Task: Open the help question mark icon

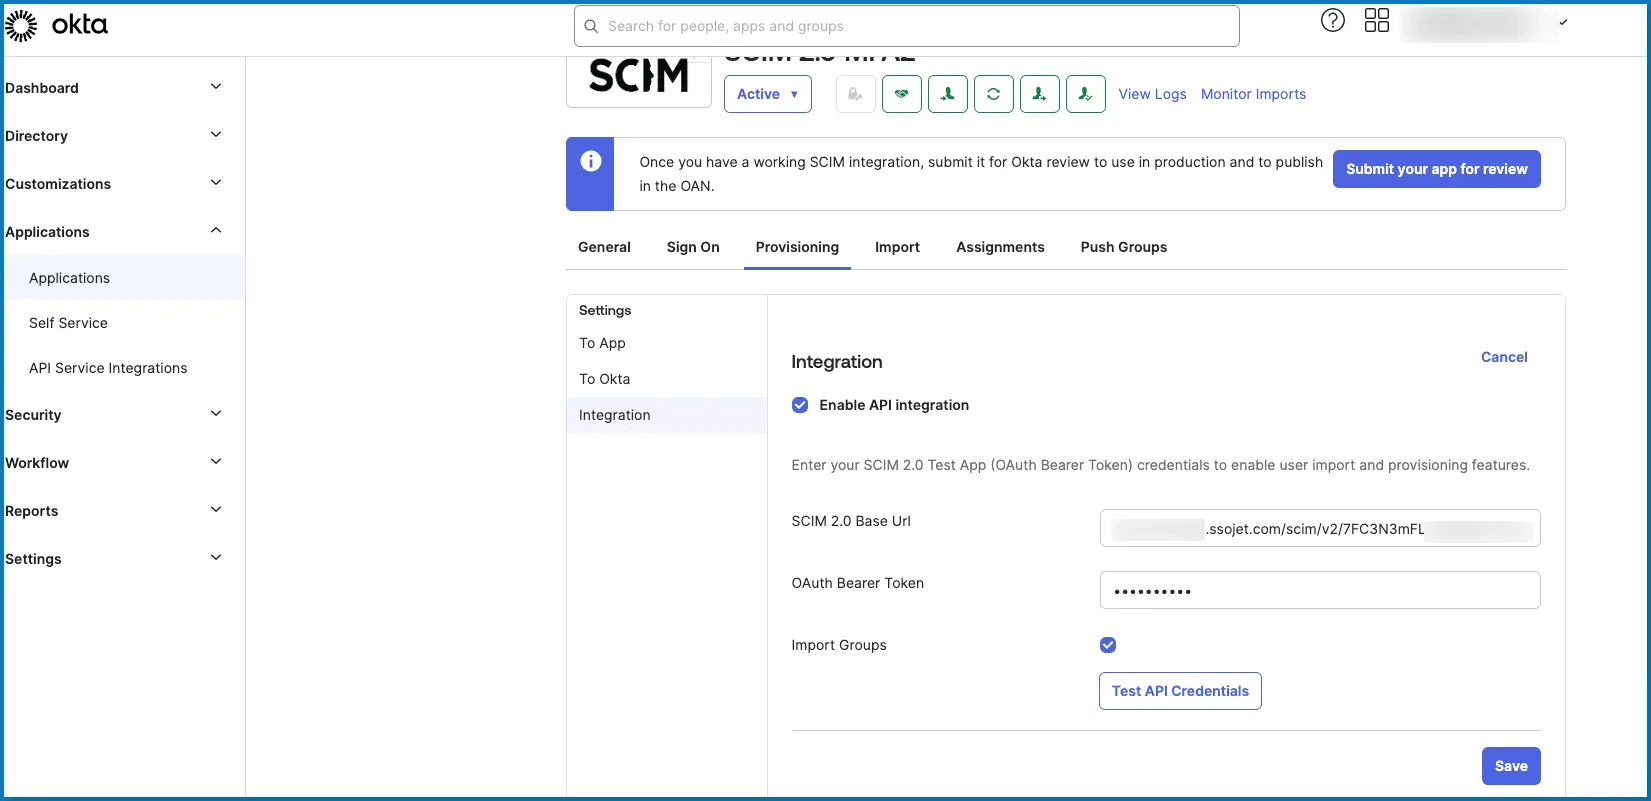Action: (x=1332, y=21)
